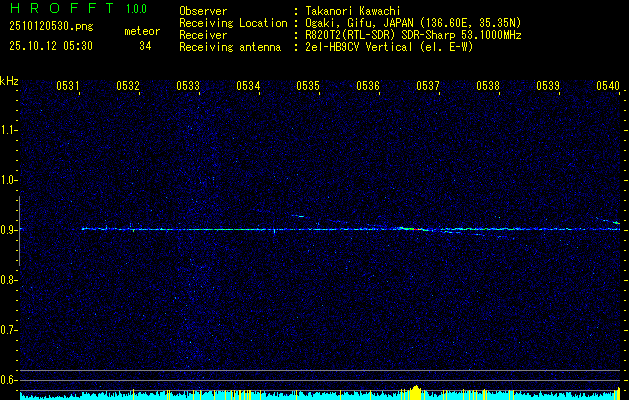The image size is (629, 400).
Task: Click the 0.7 kHz axis label
Action: (7, 330)
